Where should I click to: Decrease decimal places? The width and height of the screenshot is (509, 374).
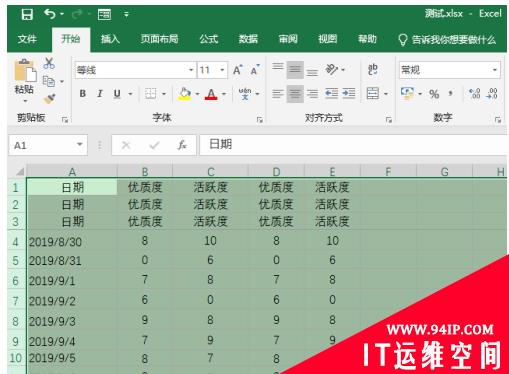click(x=492, y=94)
